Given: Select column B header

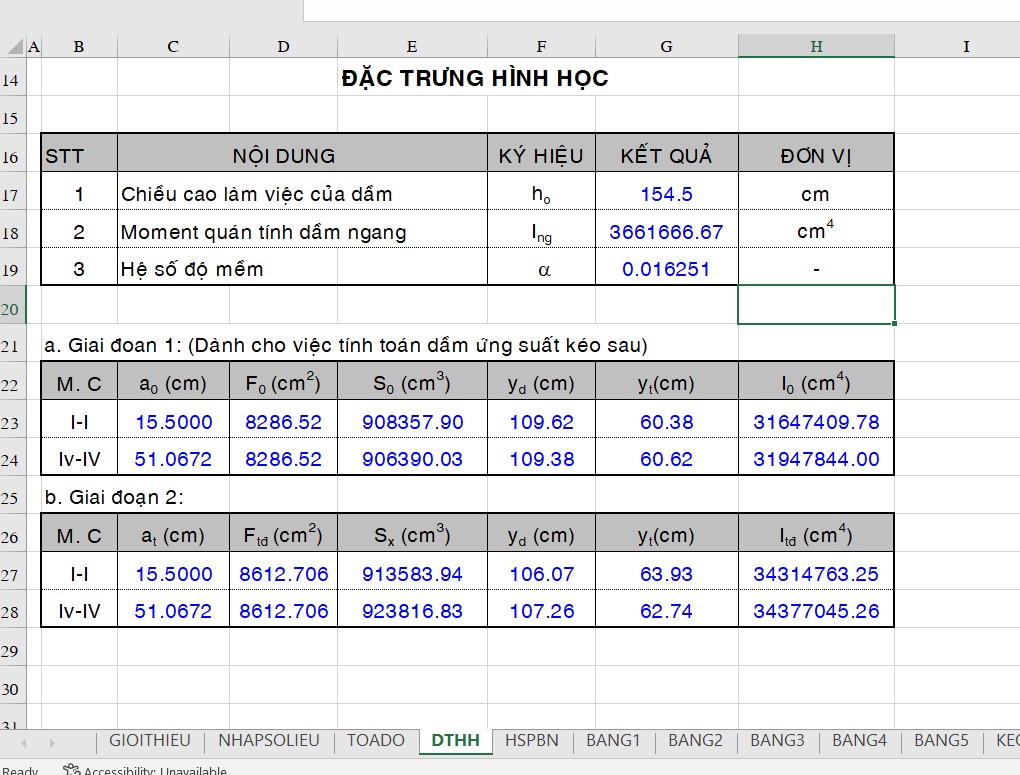Looking at the screenshot, I should [x=79, y=46].
